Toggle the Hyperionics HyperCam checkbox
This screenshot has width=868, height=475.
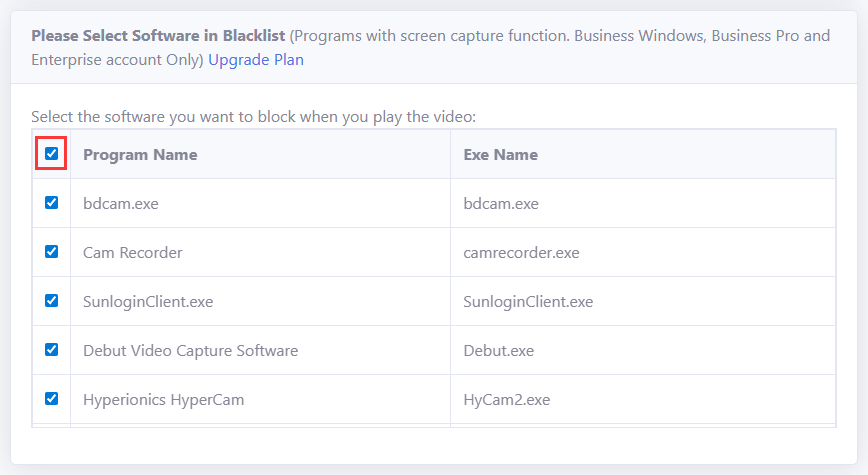(x=51, y=399)
